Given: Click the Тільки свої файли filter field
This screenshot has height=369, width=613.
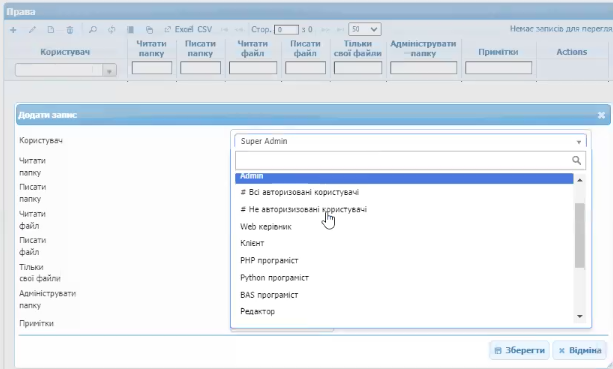Looking at the screenshot, I should click(358, 68).
